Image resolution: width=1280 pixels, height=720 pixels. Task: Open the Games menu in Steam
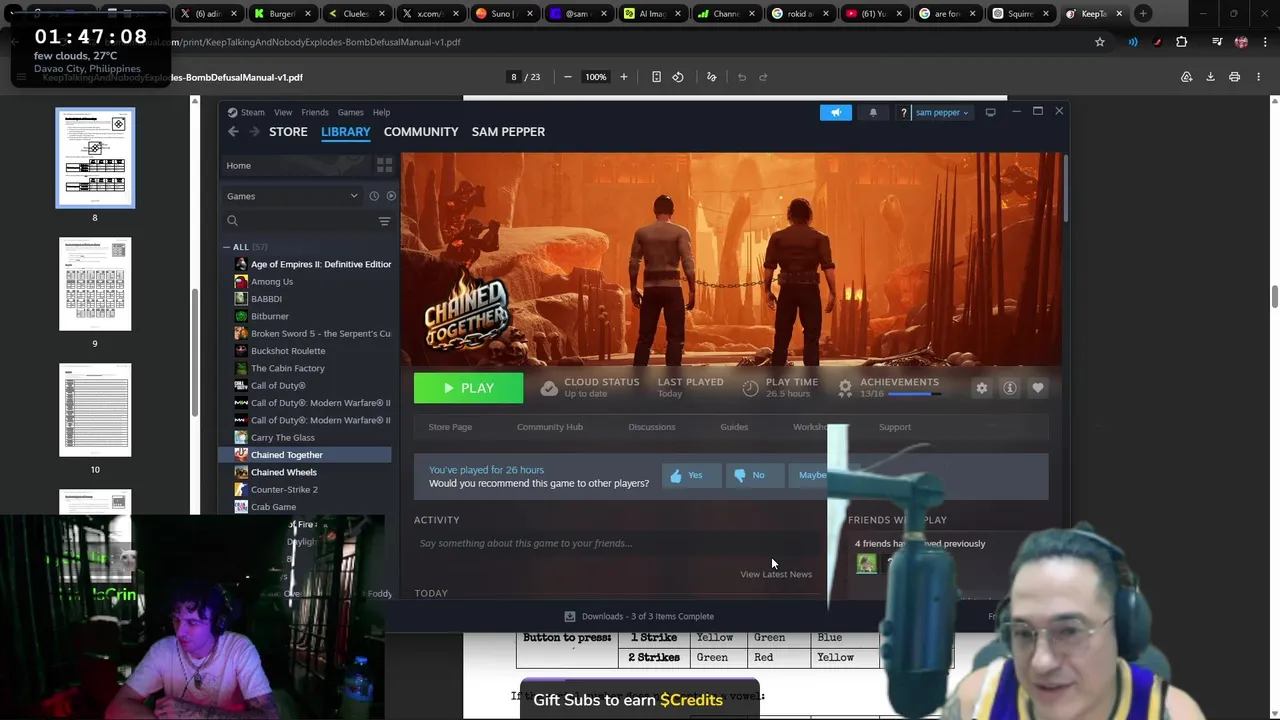coord(350,112)
